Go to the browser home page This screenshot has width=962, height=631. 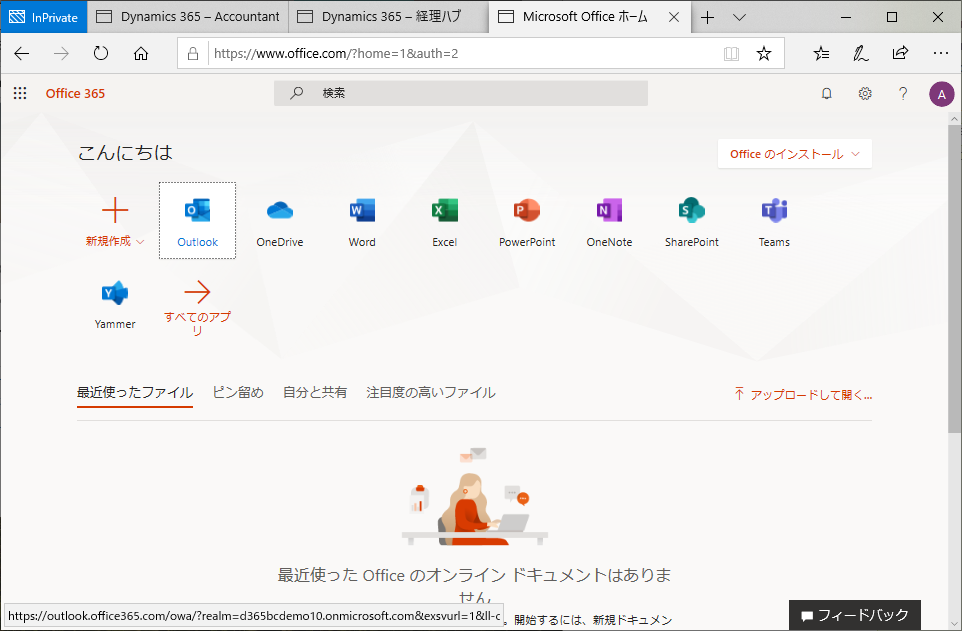pyautogui.click(x=140, y=53)
